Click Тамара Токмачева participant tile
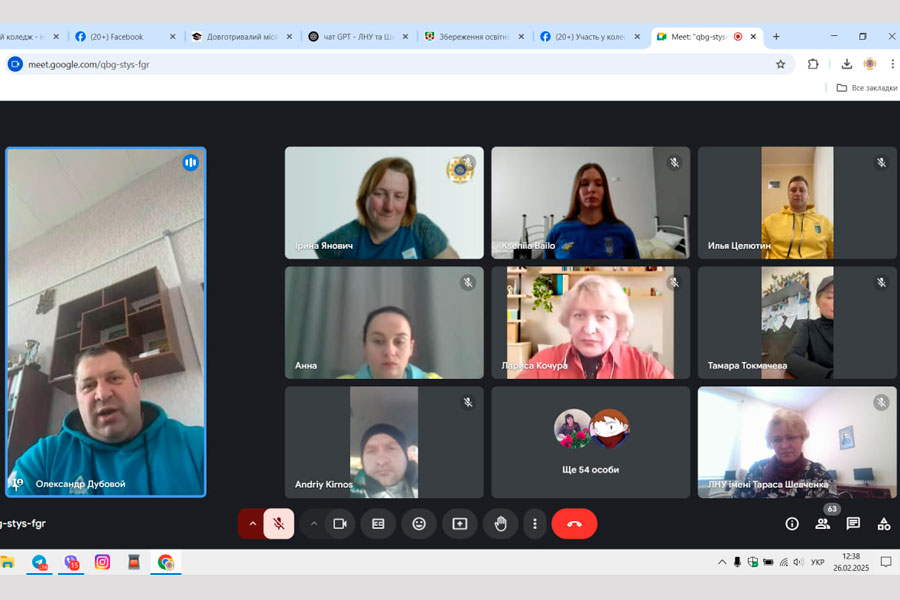Viewport: 900px width, 600px height. coord(797,323)
